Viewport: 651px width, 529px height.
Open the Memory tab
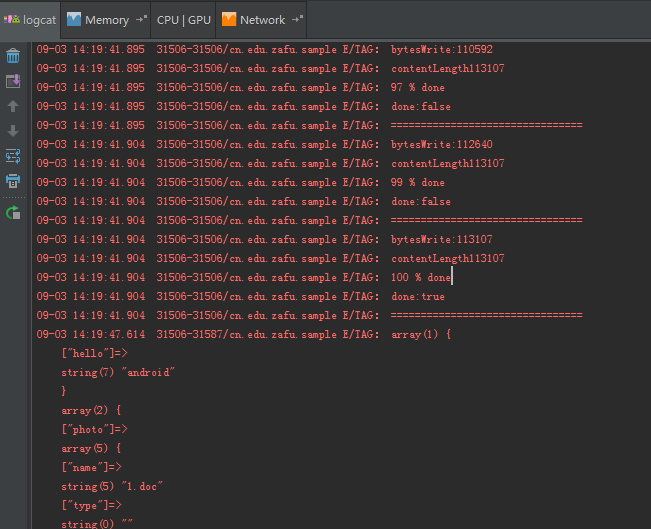pyautogui.click(x=106, y=20)
